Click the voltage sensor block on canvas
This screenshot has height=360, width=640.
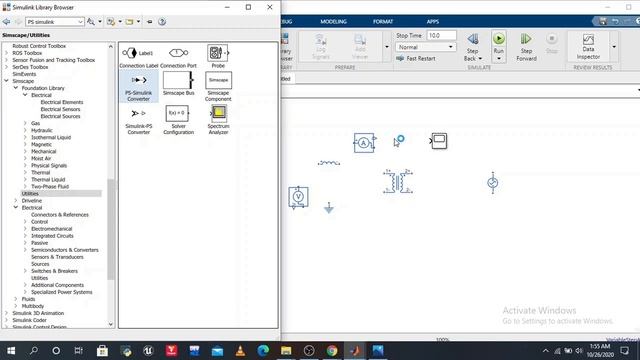coord(298,198)
